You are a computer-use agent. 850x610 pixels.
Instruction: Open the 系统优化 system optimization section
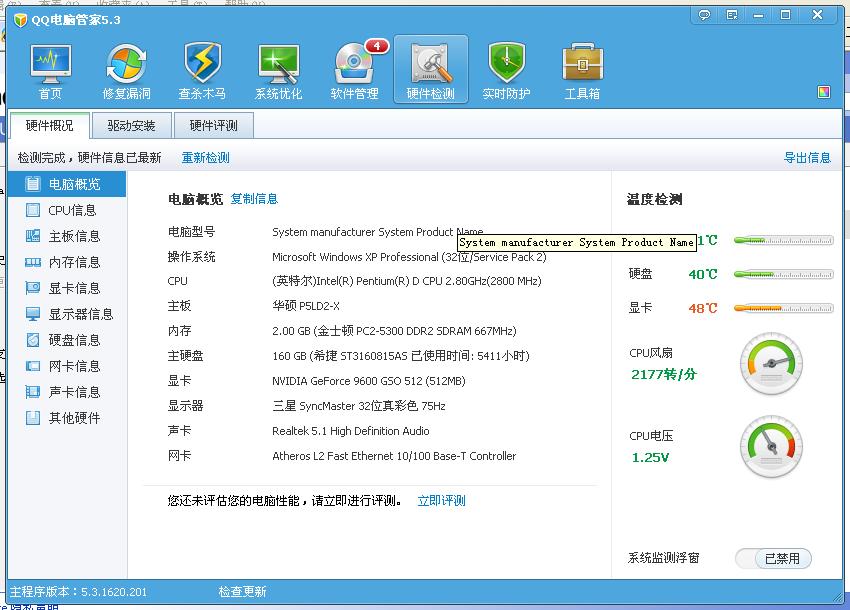[x=279, y=72]
